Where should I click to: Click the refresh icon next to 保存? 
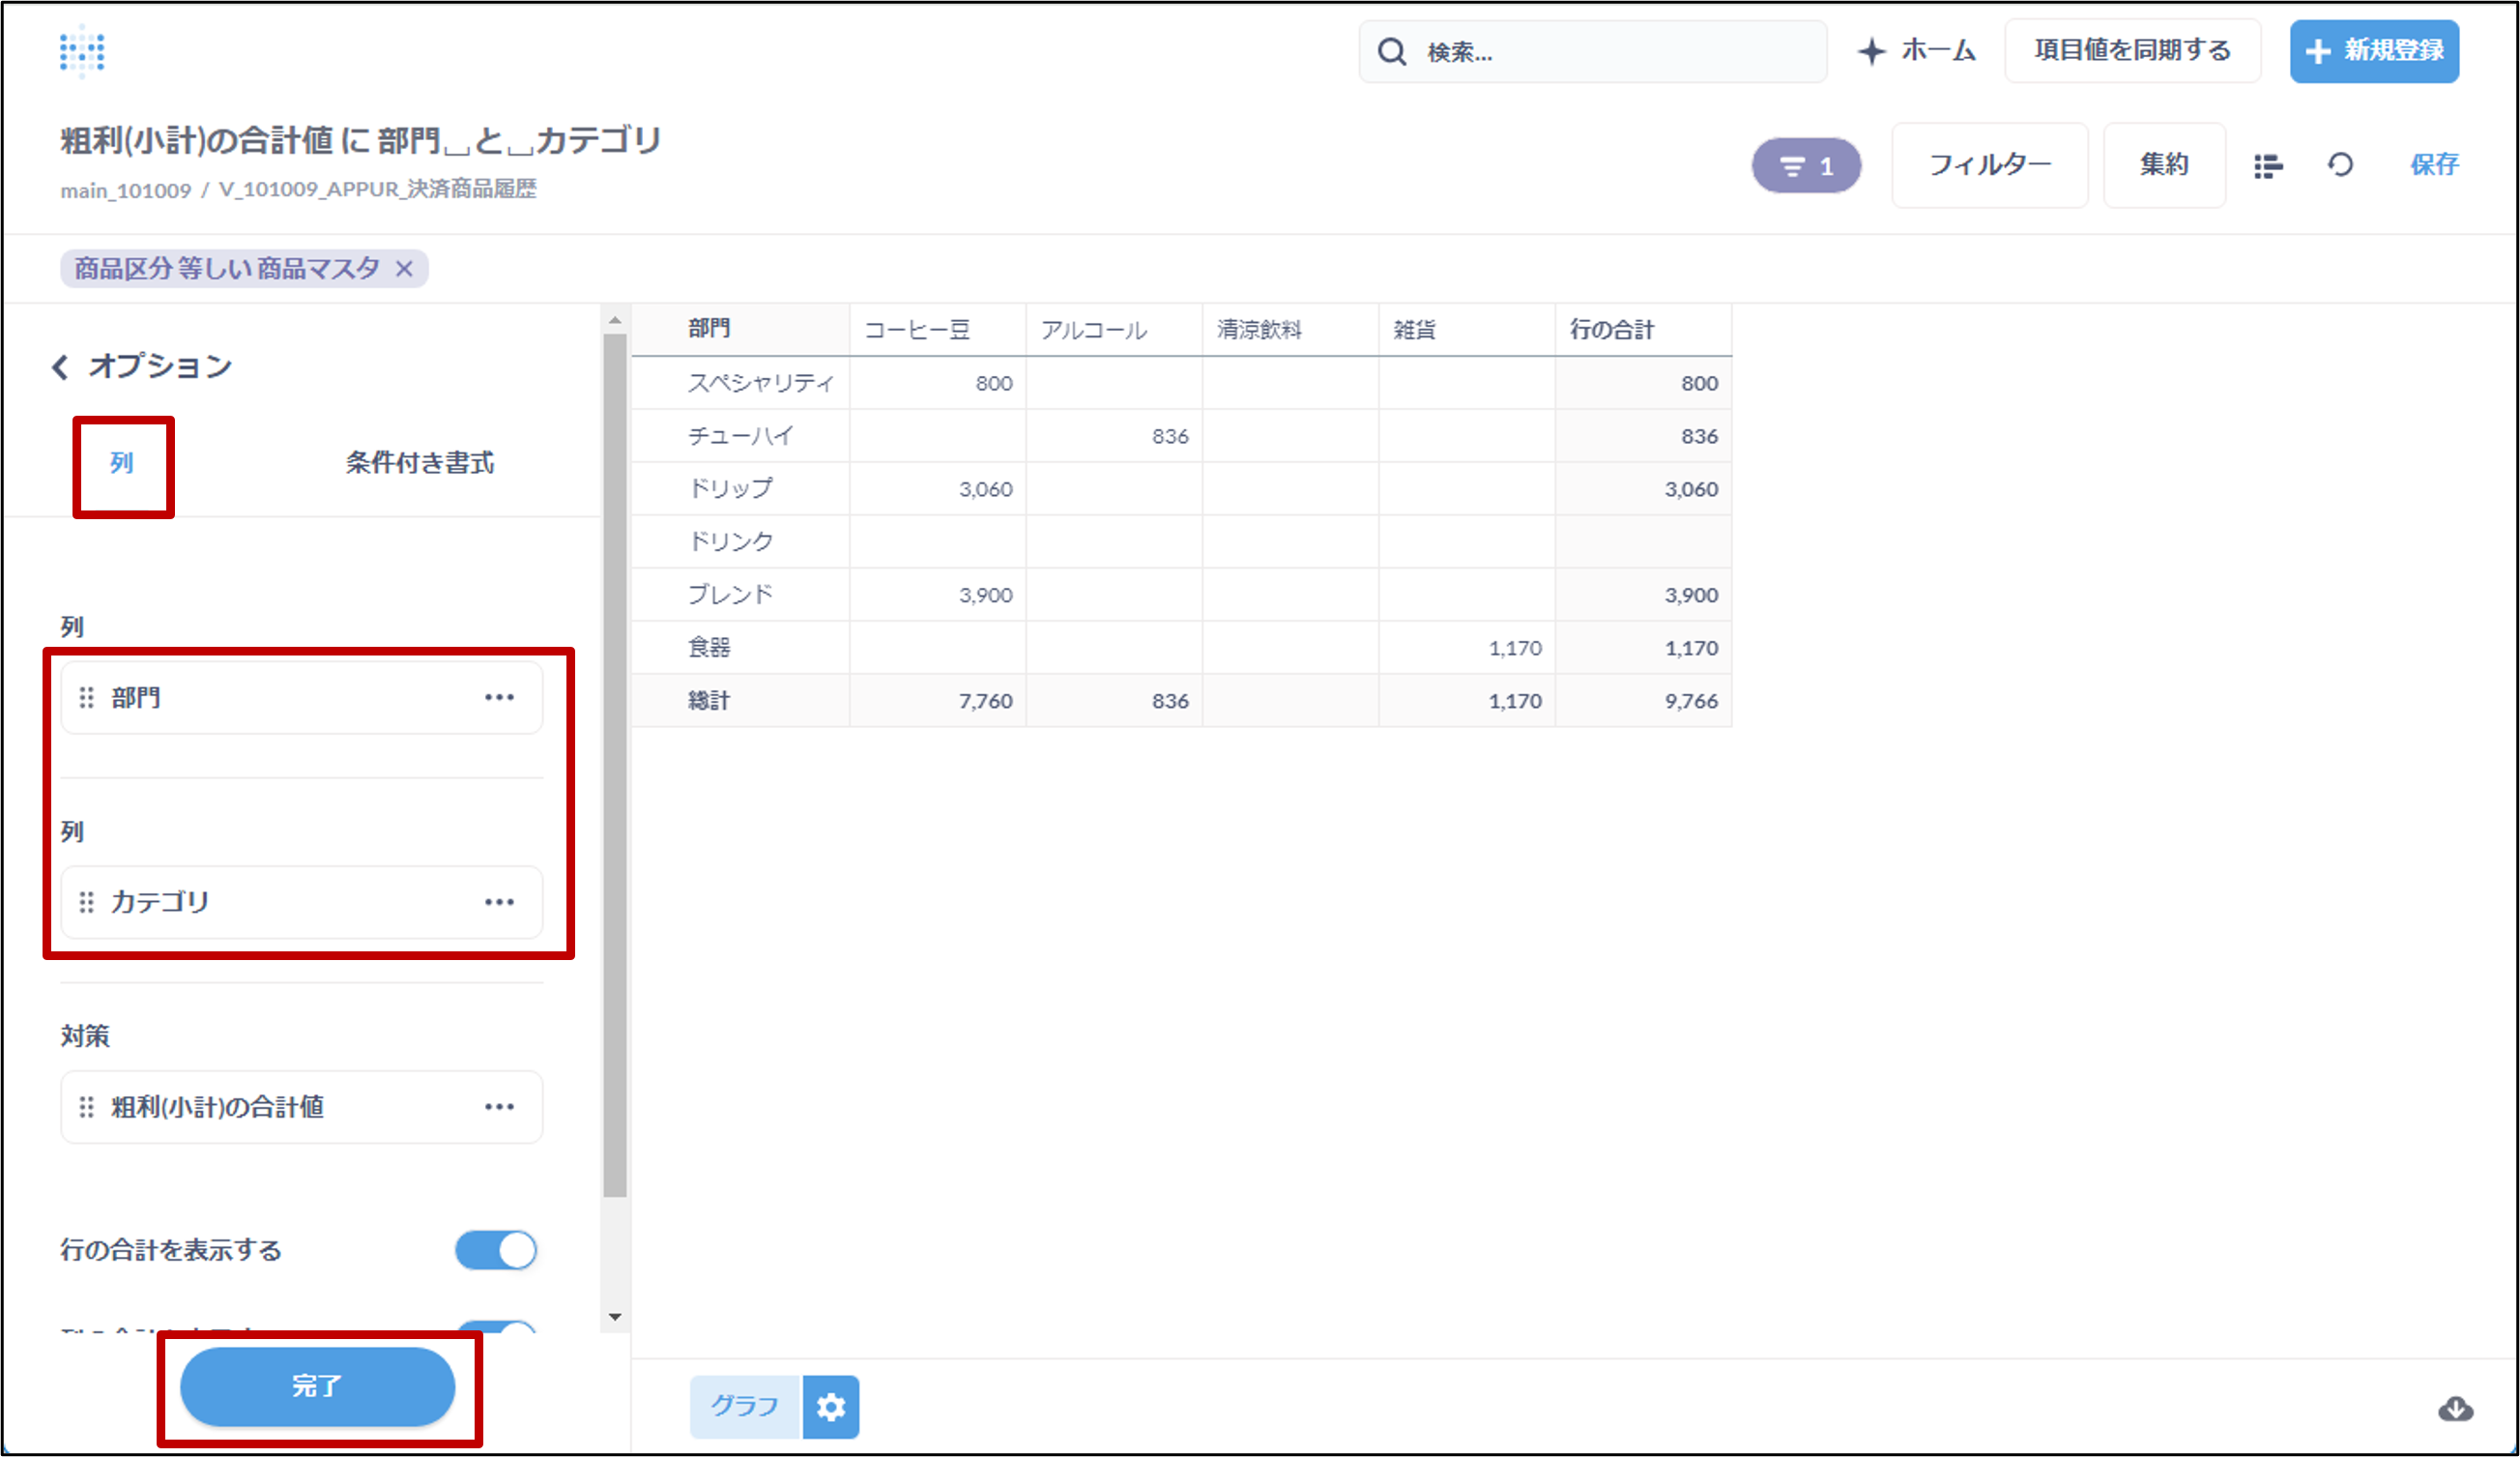[x=2340, y=165]
